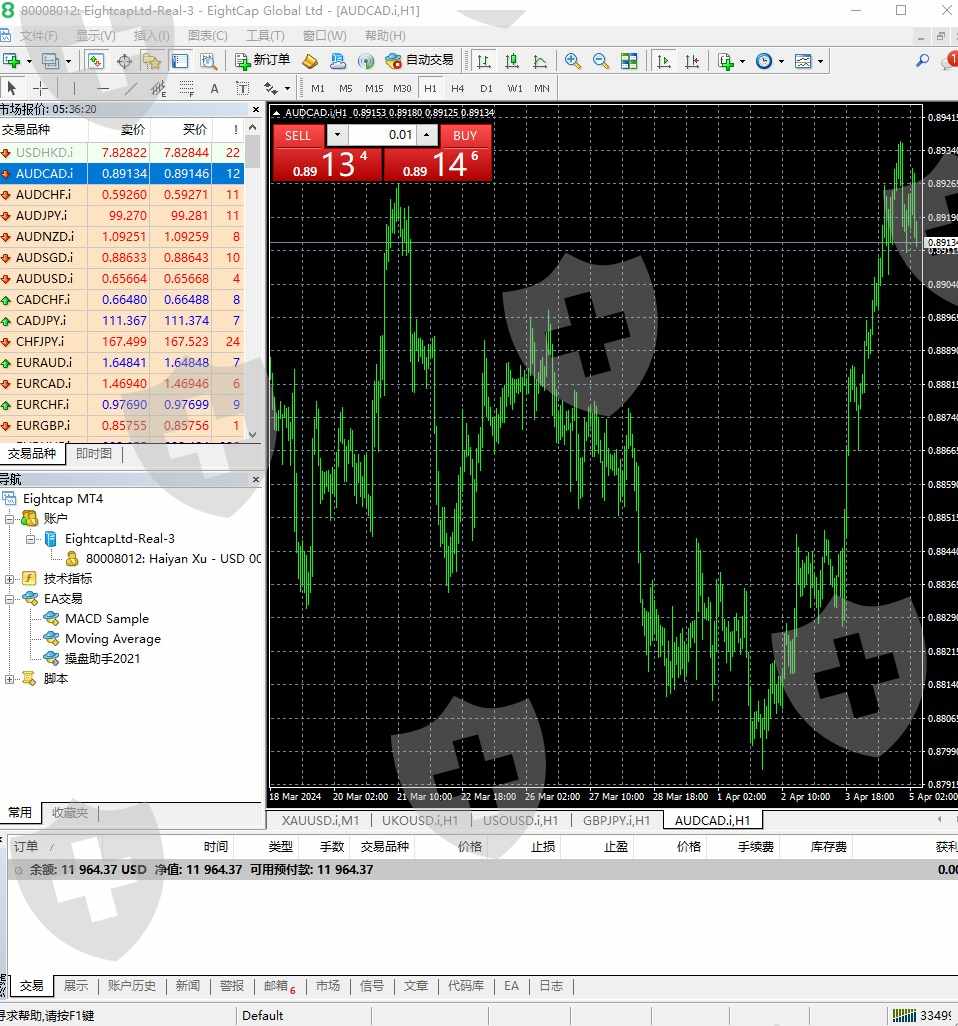Expand the 技术指标 tree node

click(x=10, y=579)
